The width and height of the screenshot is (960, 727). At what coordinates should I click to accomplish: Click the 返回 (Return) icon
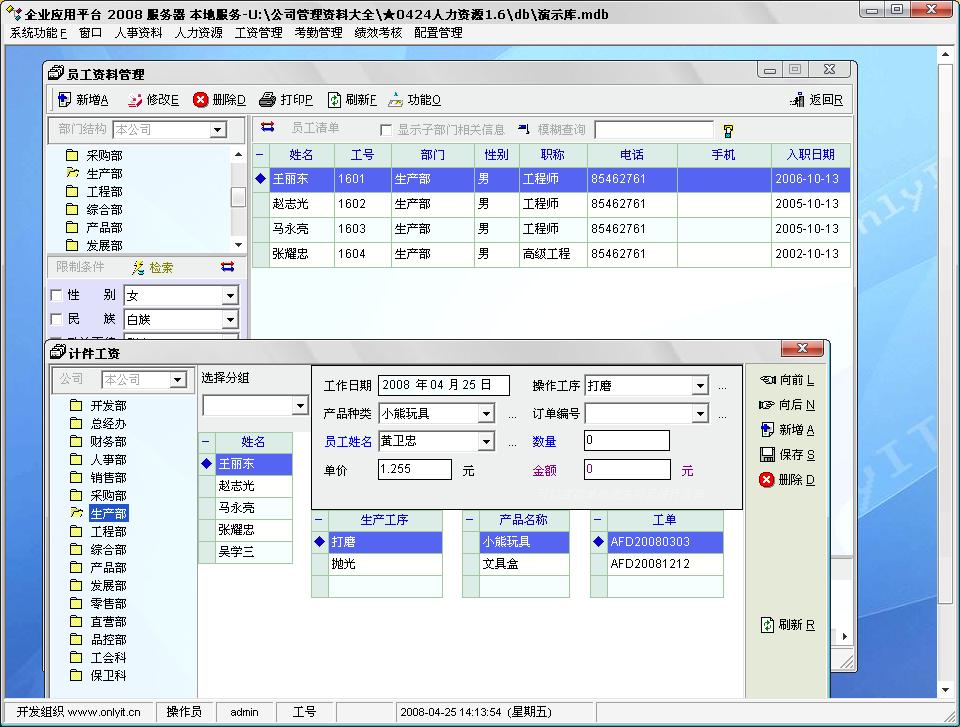(798, 100)
